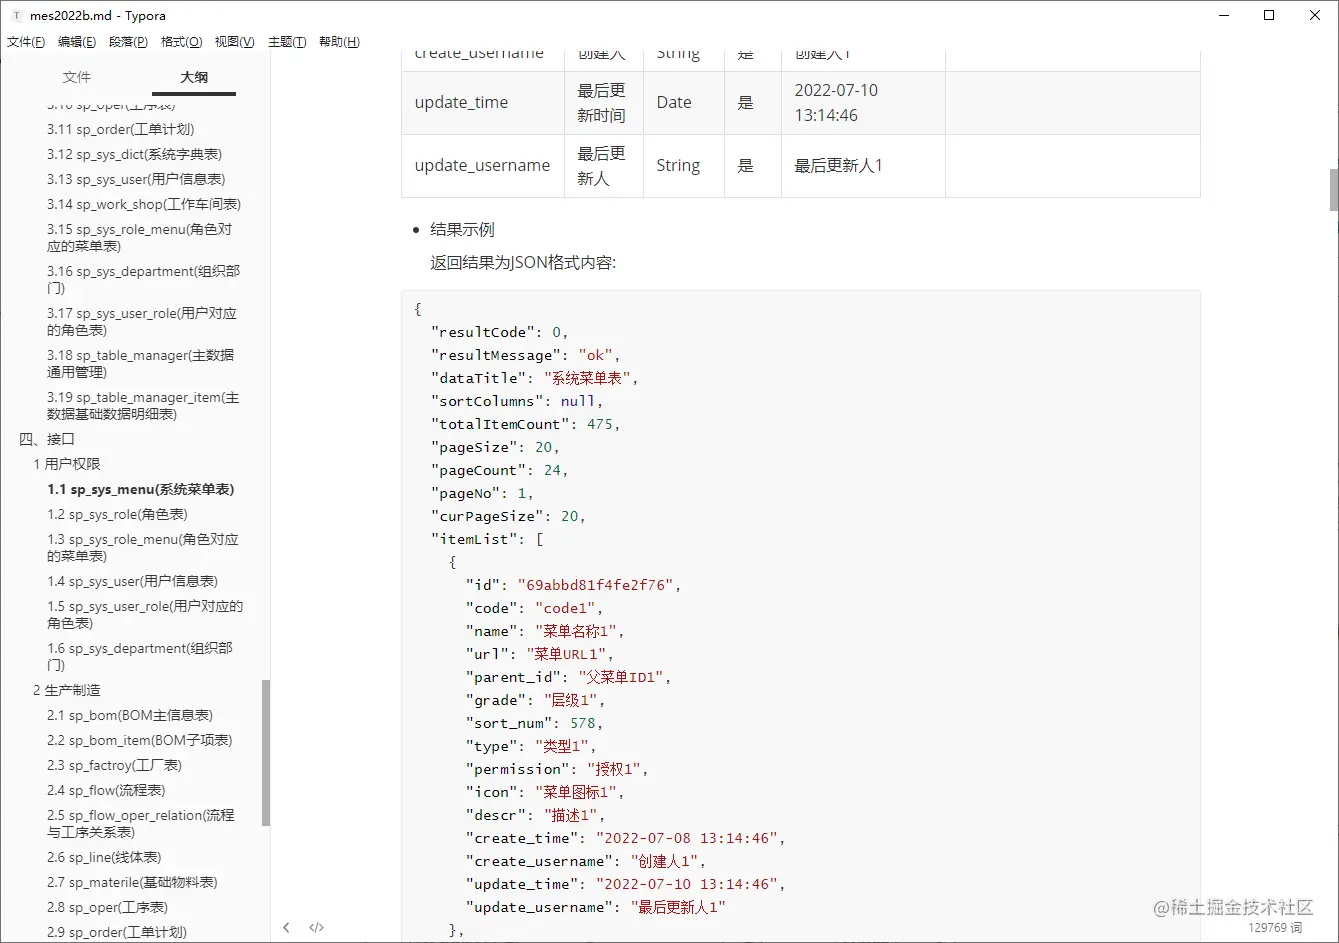Click the "sort_num": 578 JSON line

click(534, 723)
